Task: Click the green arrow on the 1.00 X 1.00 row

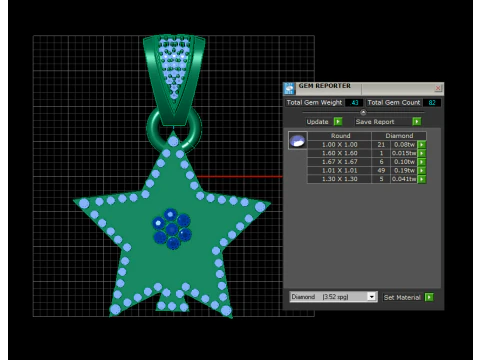Action: coord(422,145)
